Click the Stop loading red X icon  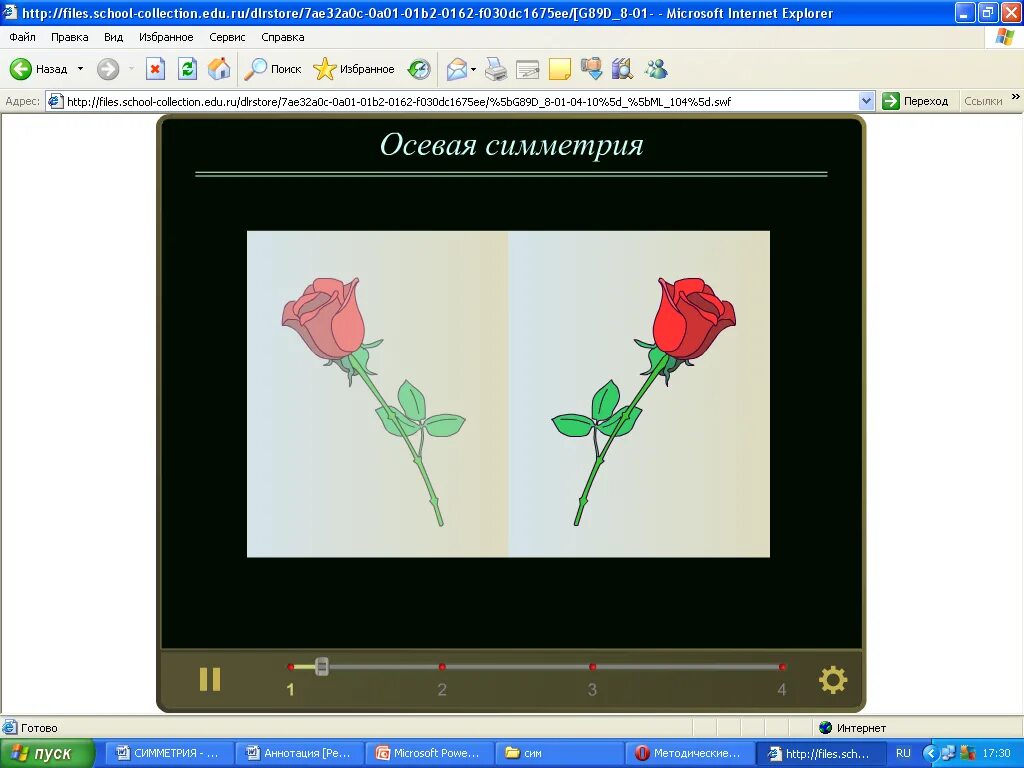point(155,69)
